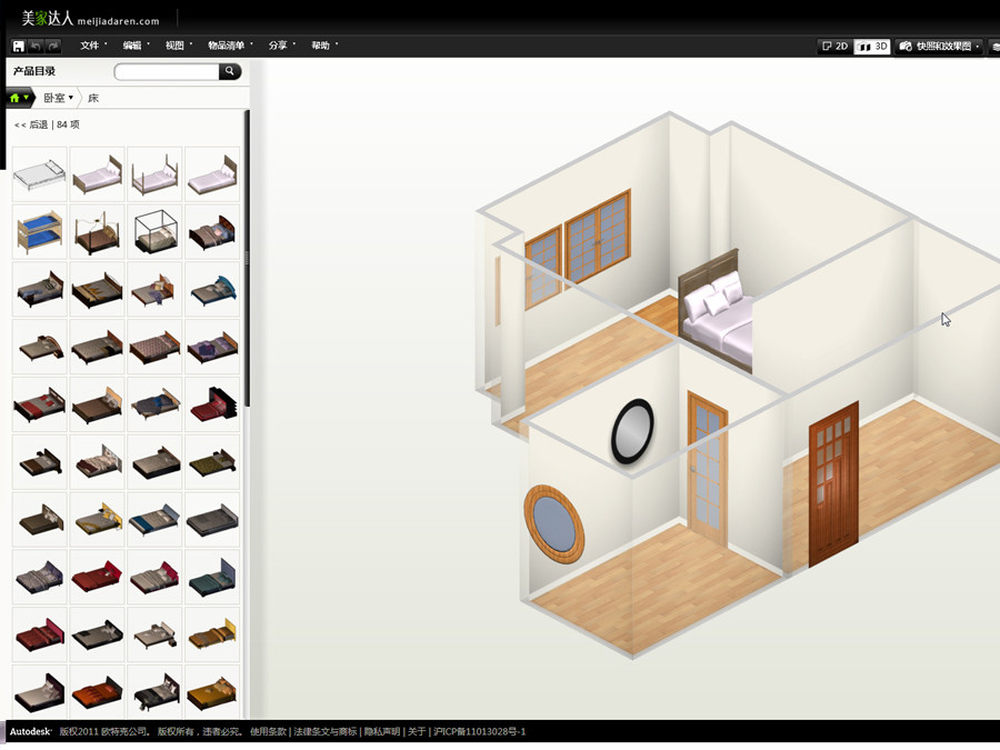Image resolution: width=1000 pixels, height=750 pixels.
Task: Open the green home catalog icon
Action: pos(19,98)
